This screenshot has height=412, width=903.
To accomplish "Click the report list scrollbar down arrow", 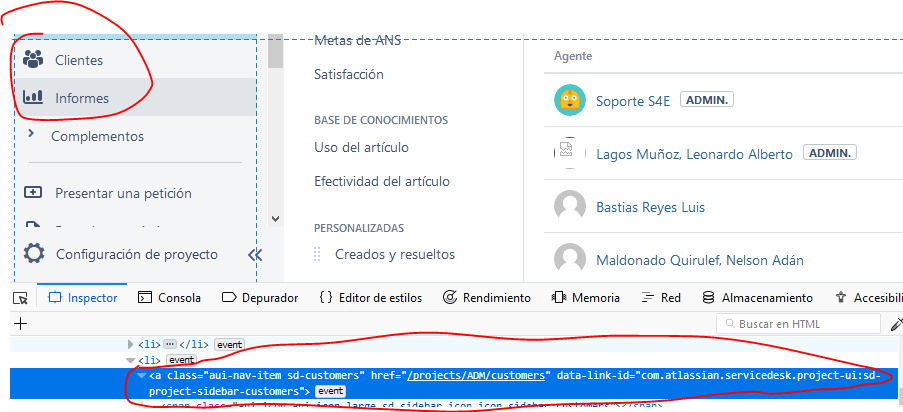I will 275,218.
